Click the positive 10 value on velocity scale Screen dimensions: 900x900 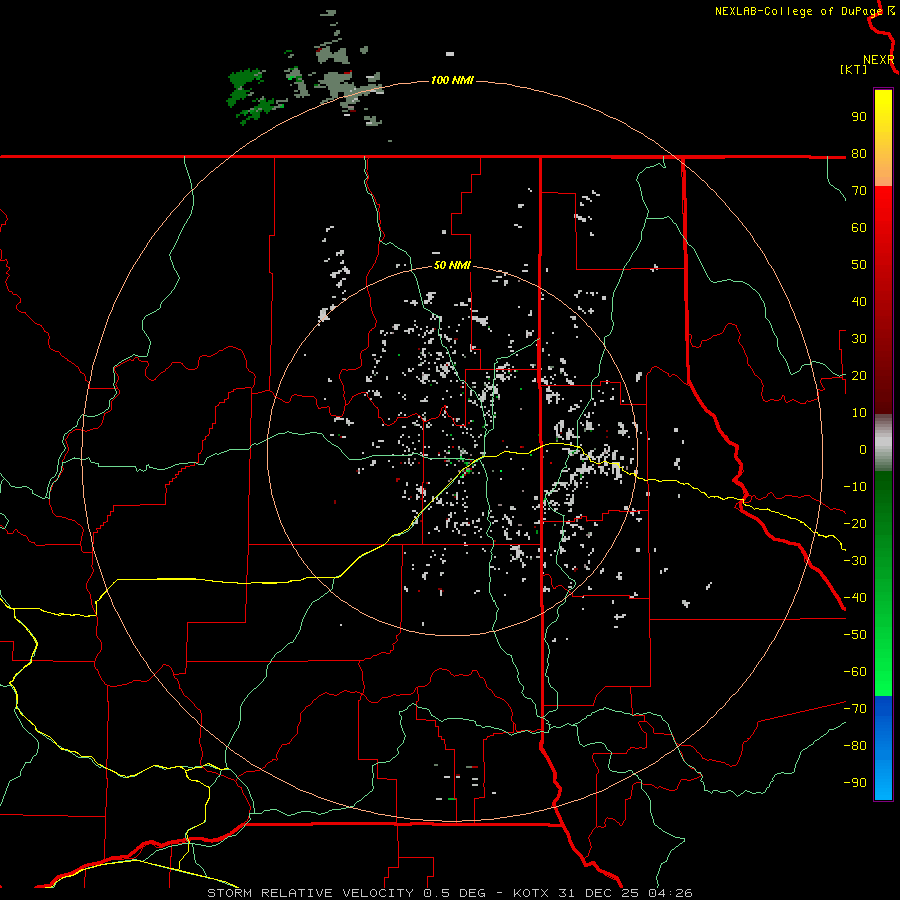point(859,413)
